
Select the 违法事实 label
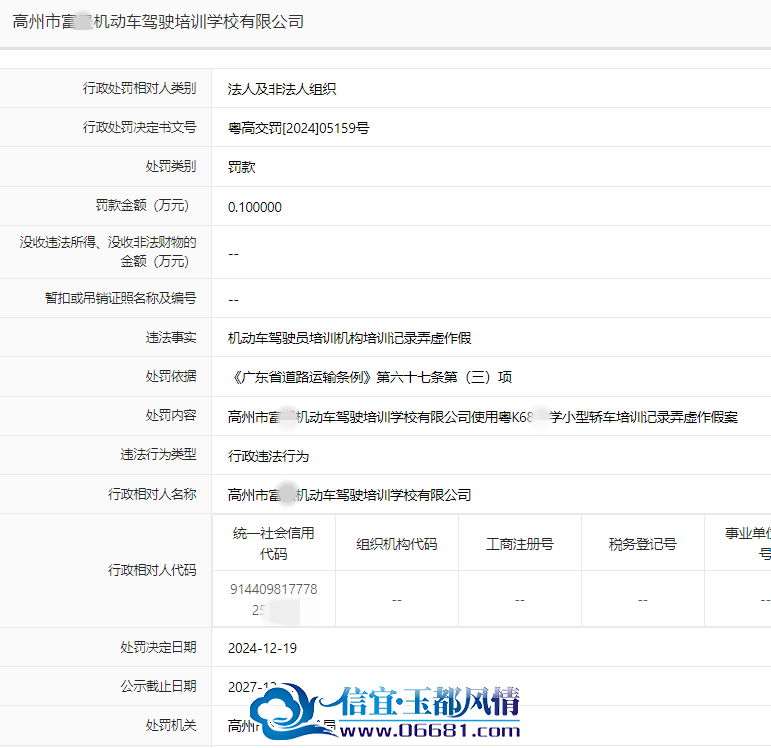coord(171,337)
